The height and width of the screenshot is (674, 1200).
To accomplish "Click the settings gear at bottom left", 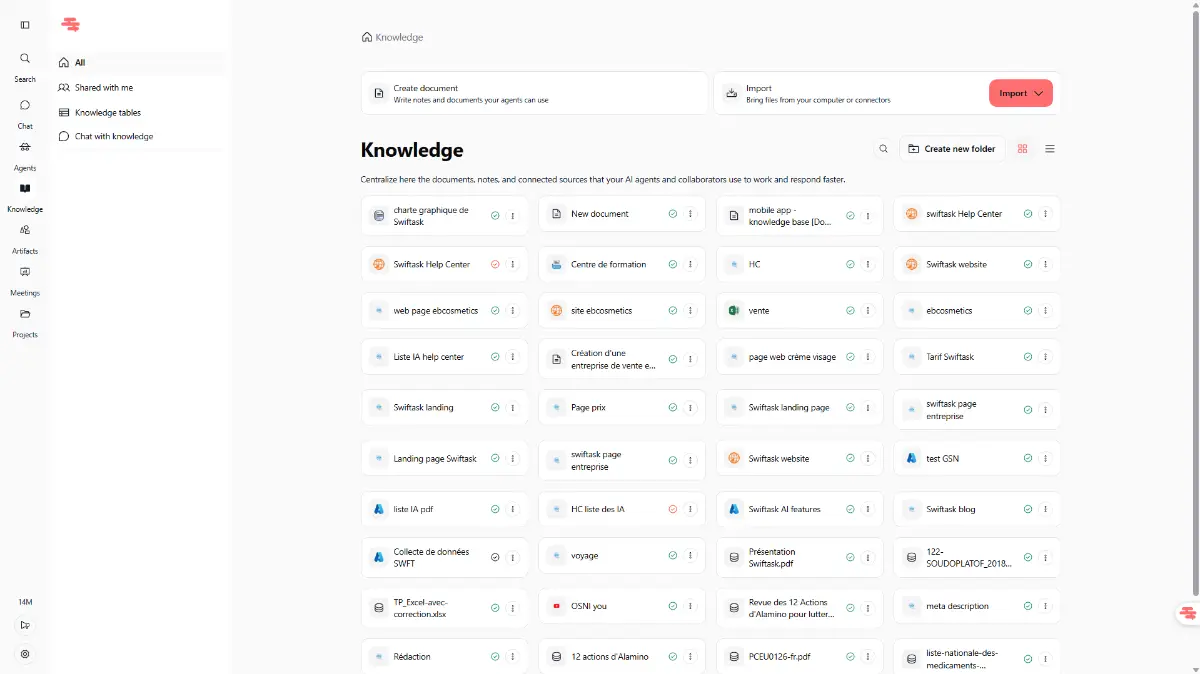I will click(x=25, y=654).
